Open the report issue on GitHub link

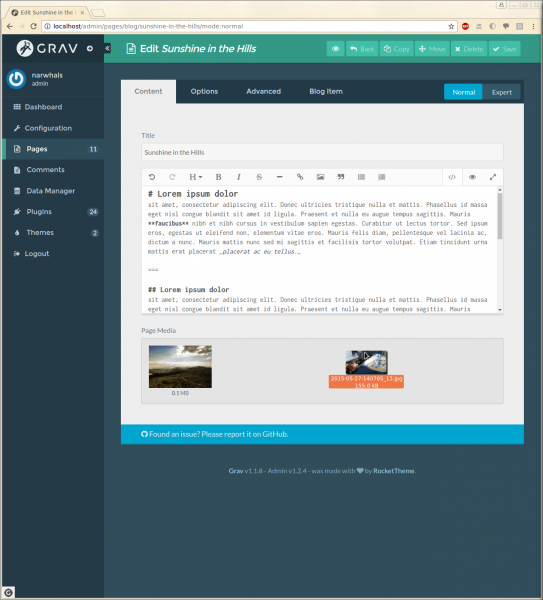click(215, 434)
